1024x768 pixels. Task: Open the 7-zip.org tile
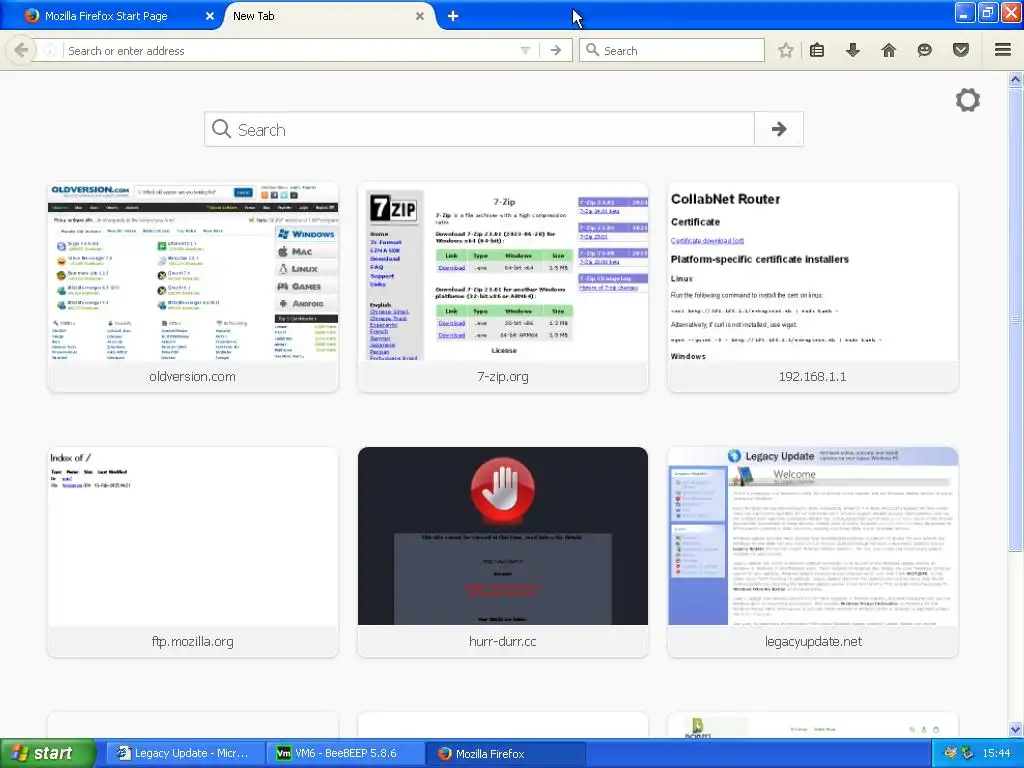(x=503, y=287)
